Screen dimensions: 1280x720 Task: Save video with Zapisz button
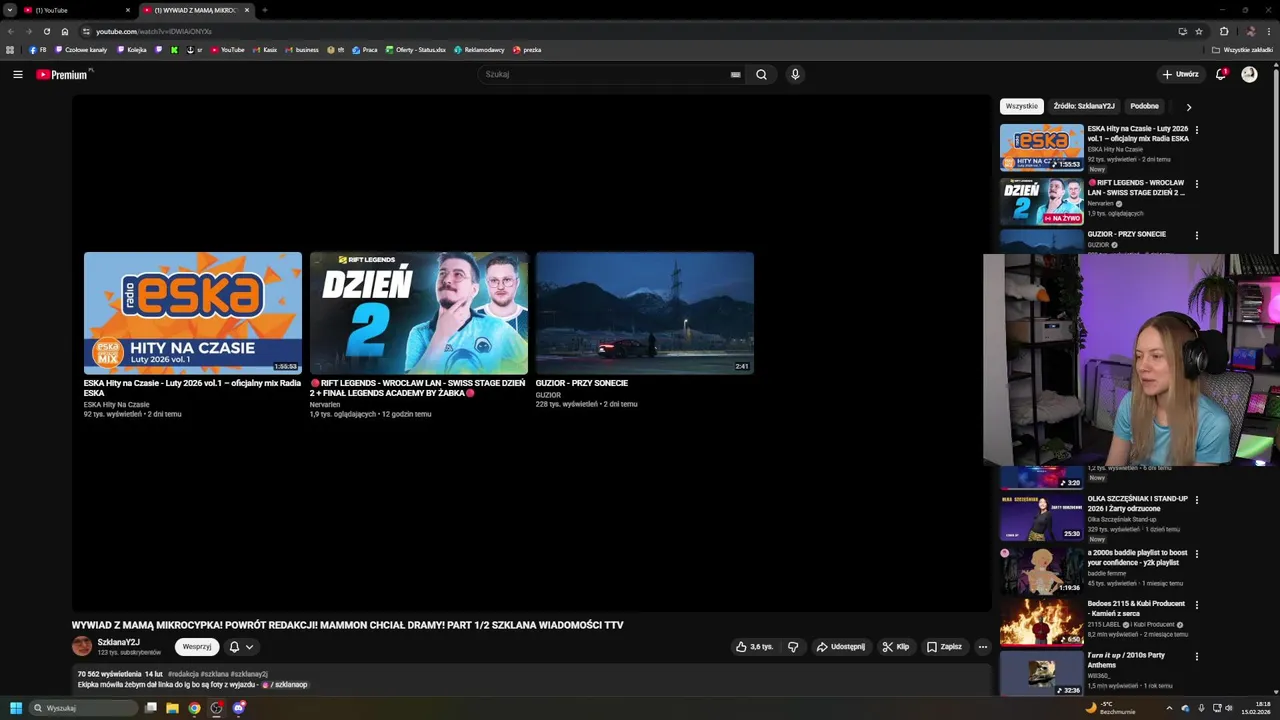tap(944, 647)
